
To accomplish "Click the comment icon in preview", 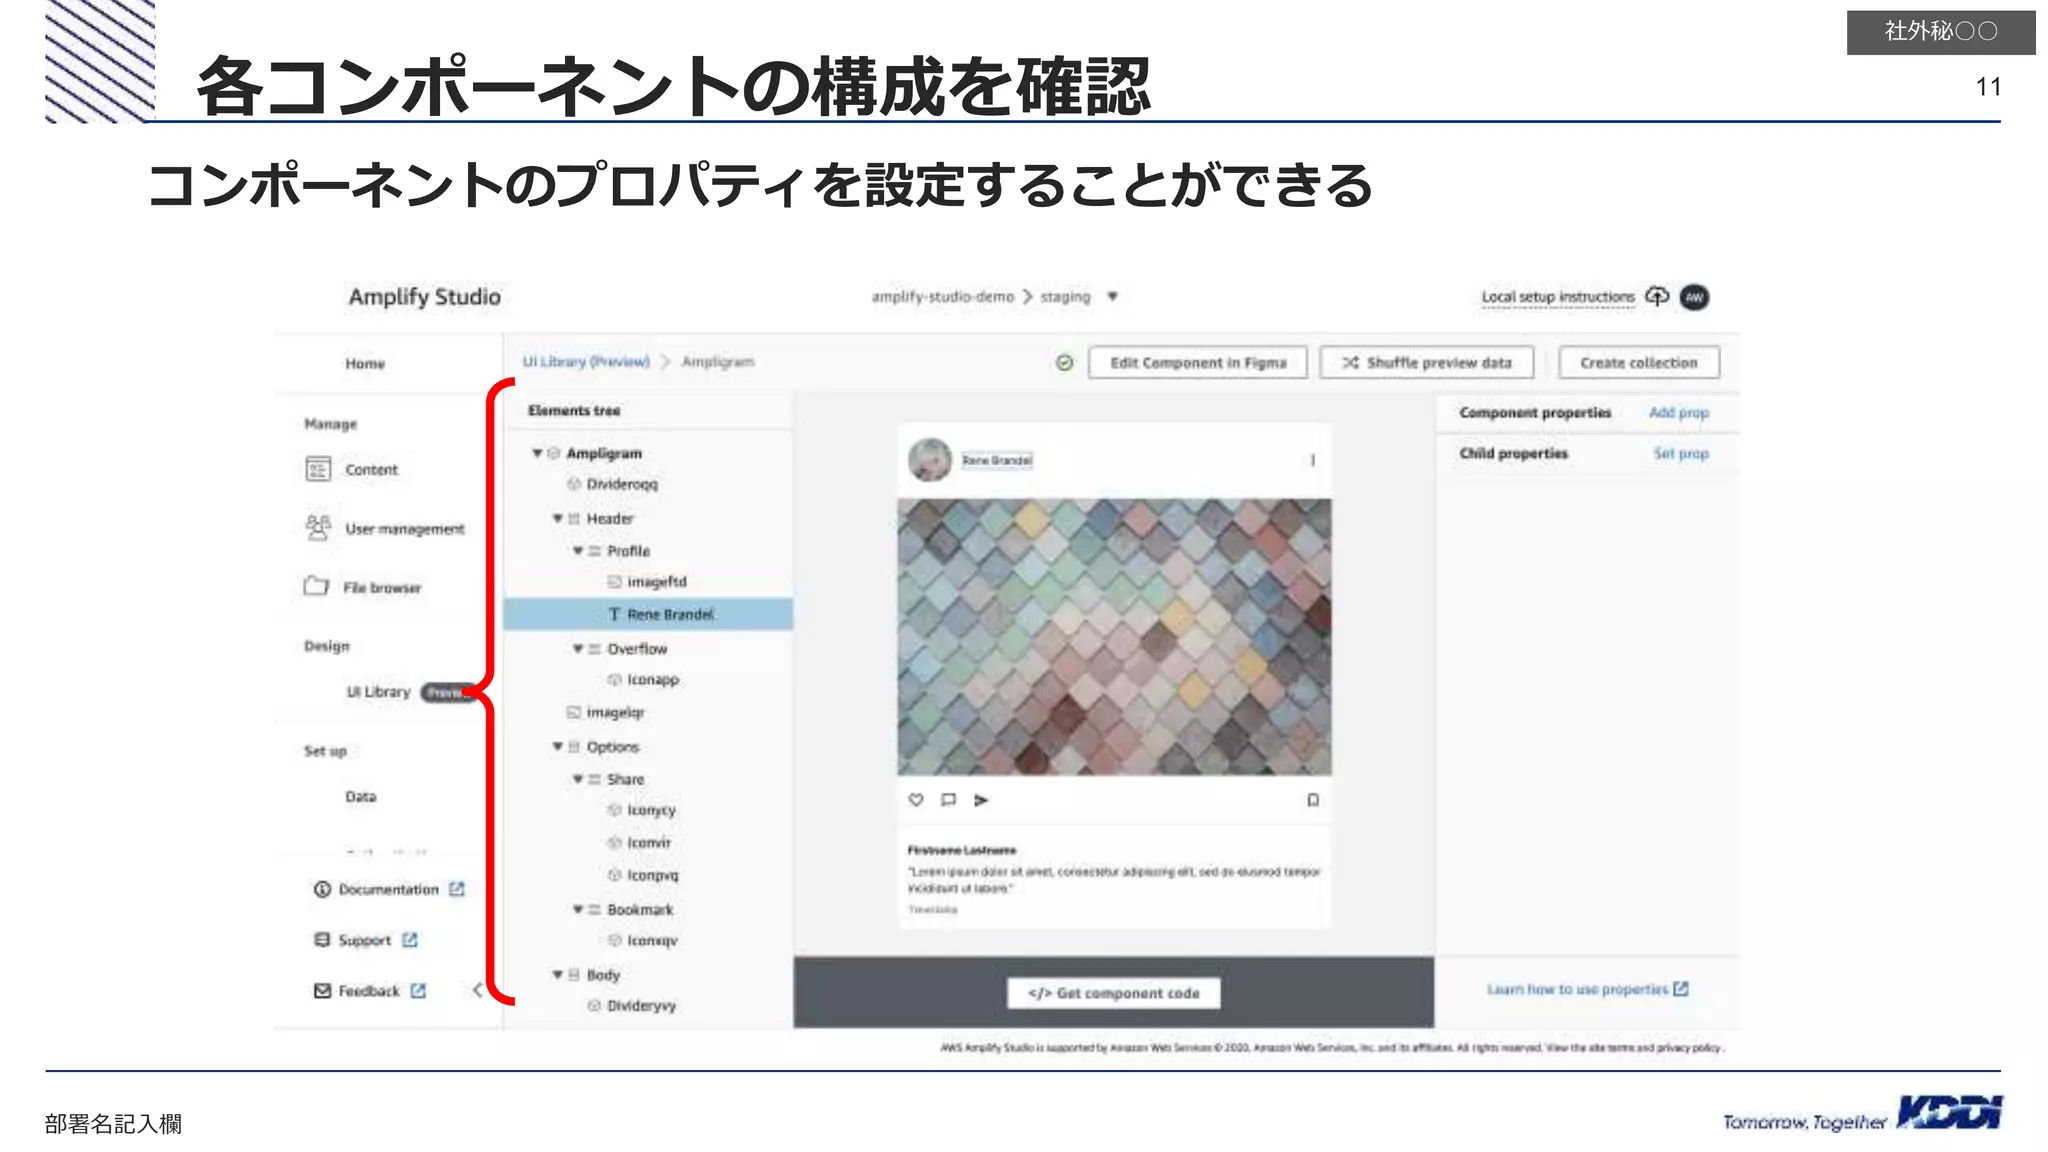I will pos(948,799).
